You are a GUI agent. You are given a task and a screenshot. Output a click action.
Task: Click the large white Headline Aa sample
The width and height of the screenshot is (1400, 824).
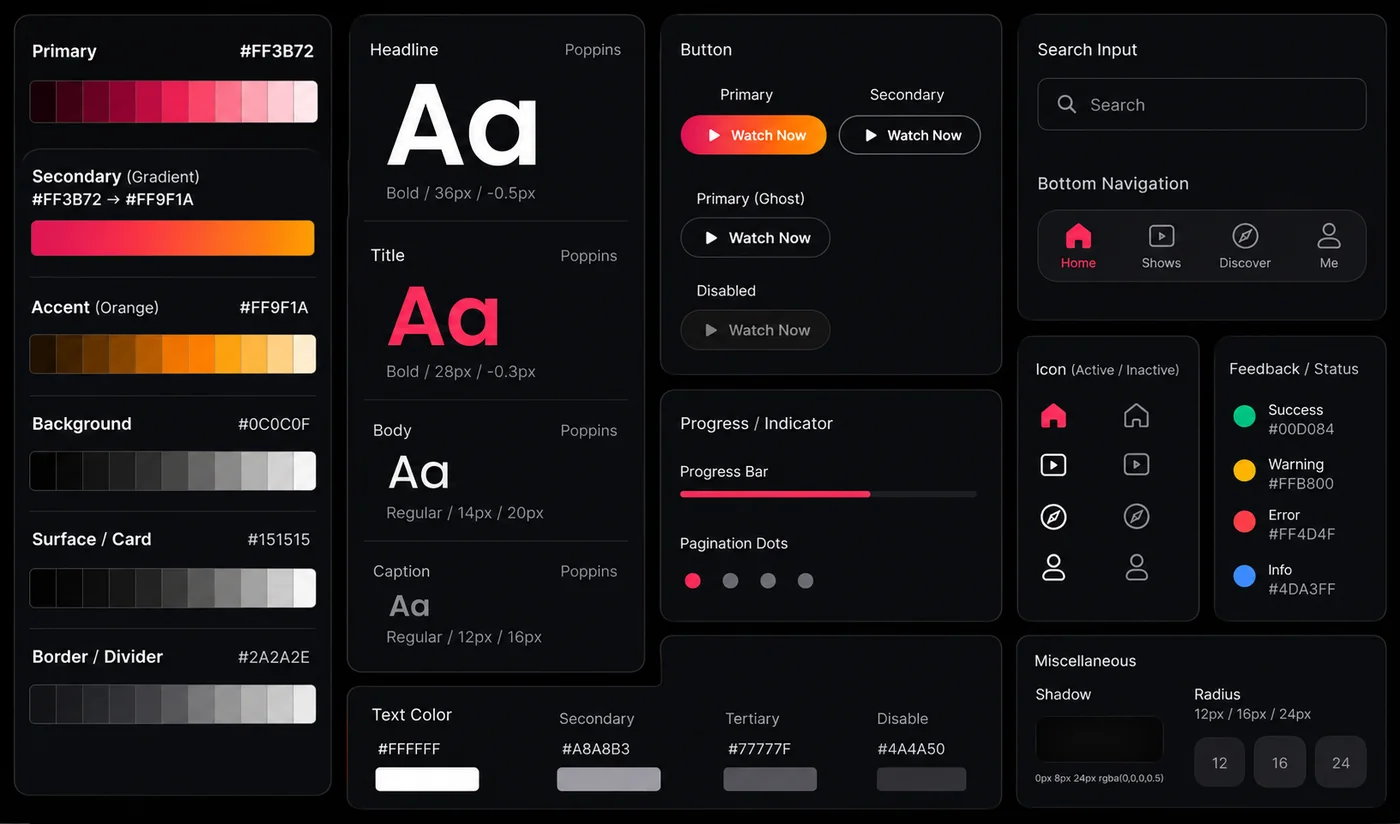click(x=463, y=125)
